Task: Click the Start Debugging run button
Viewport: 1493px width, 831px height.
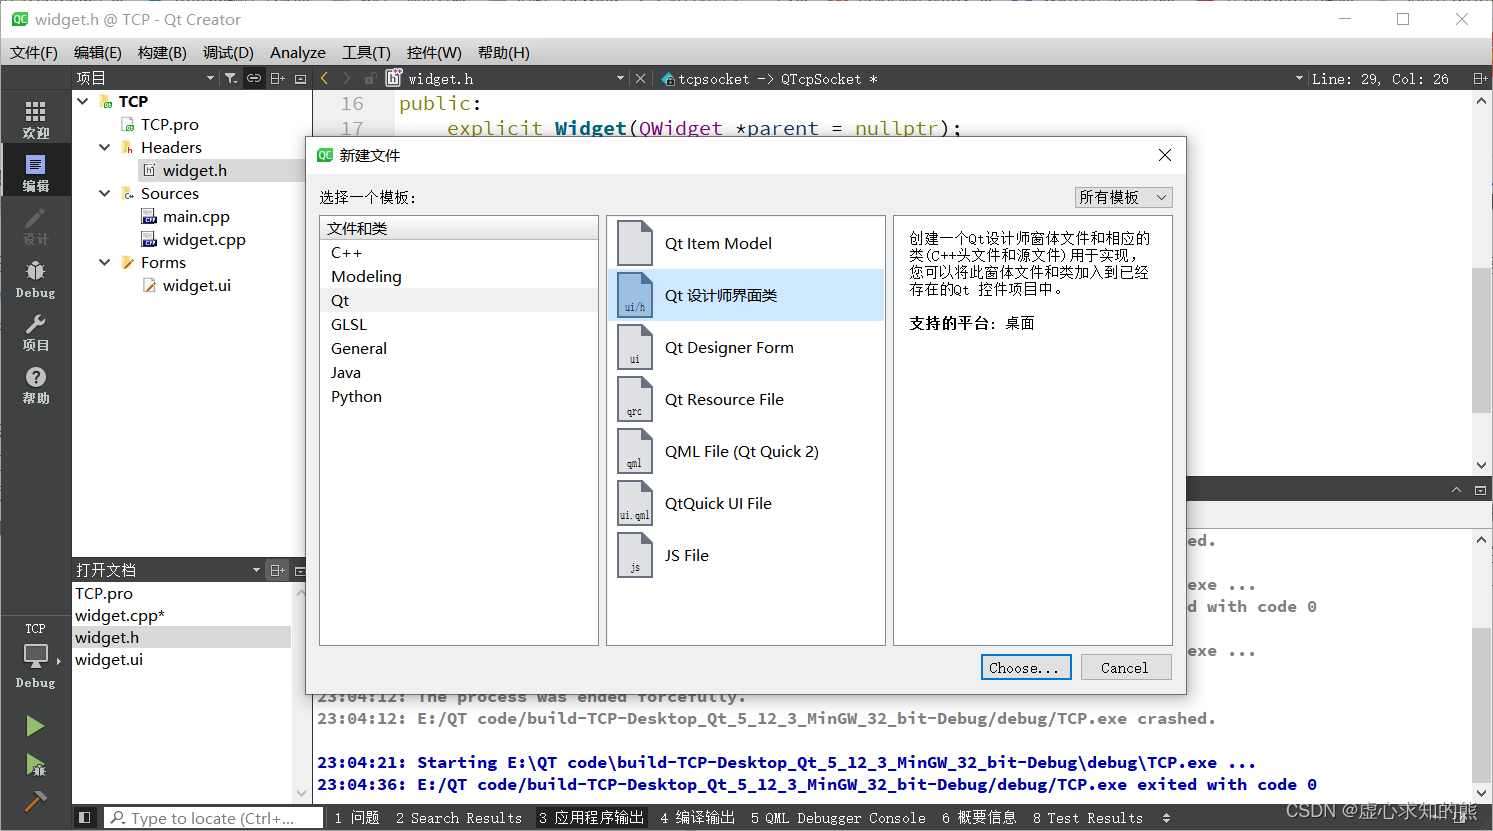Action: pyautogui.click(x=35, y=765)
